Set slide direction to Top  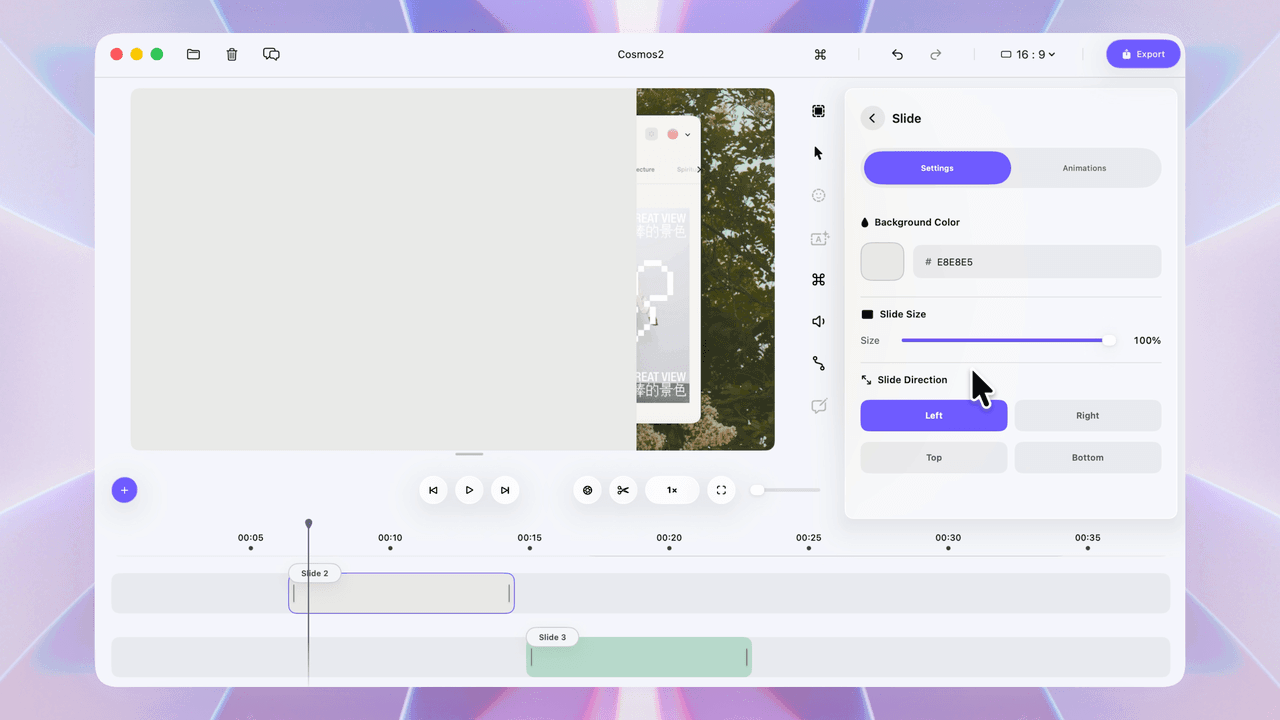[933, 457]
